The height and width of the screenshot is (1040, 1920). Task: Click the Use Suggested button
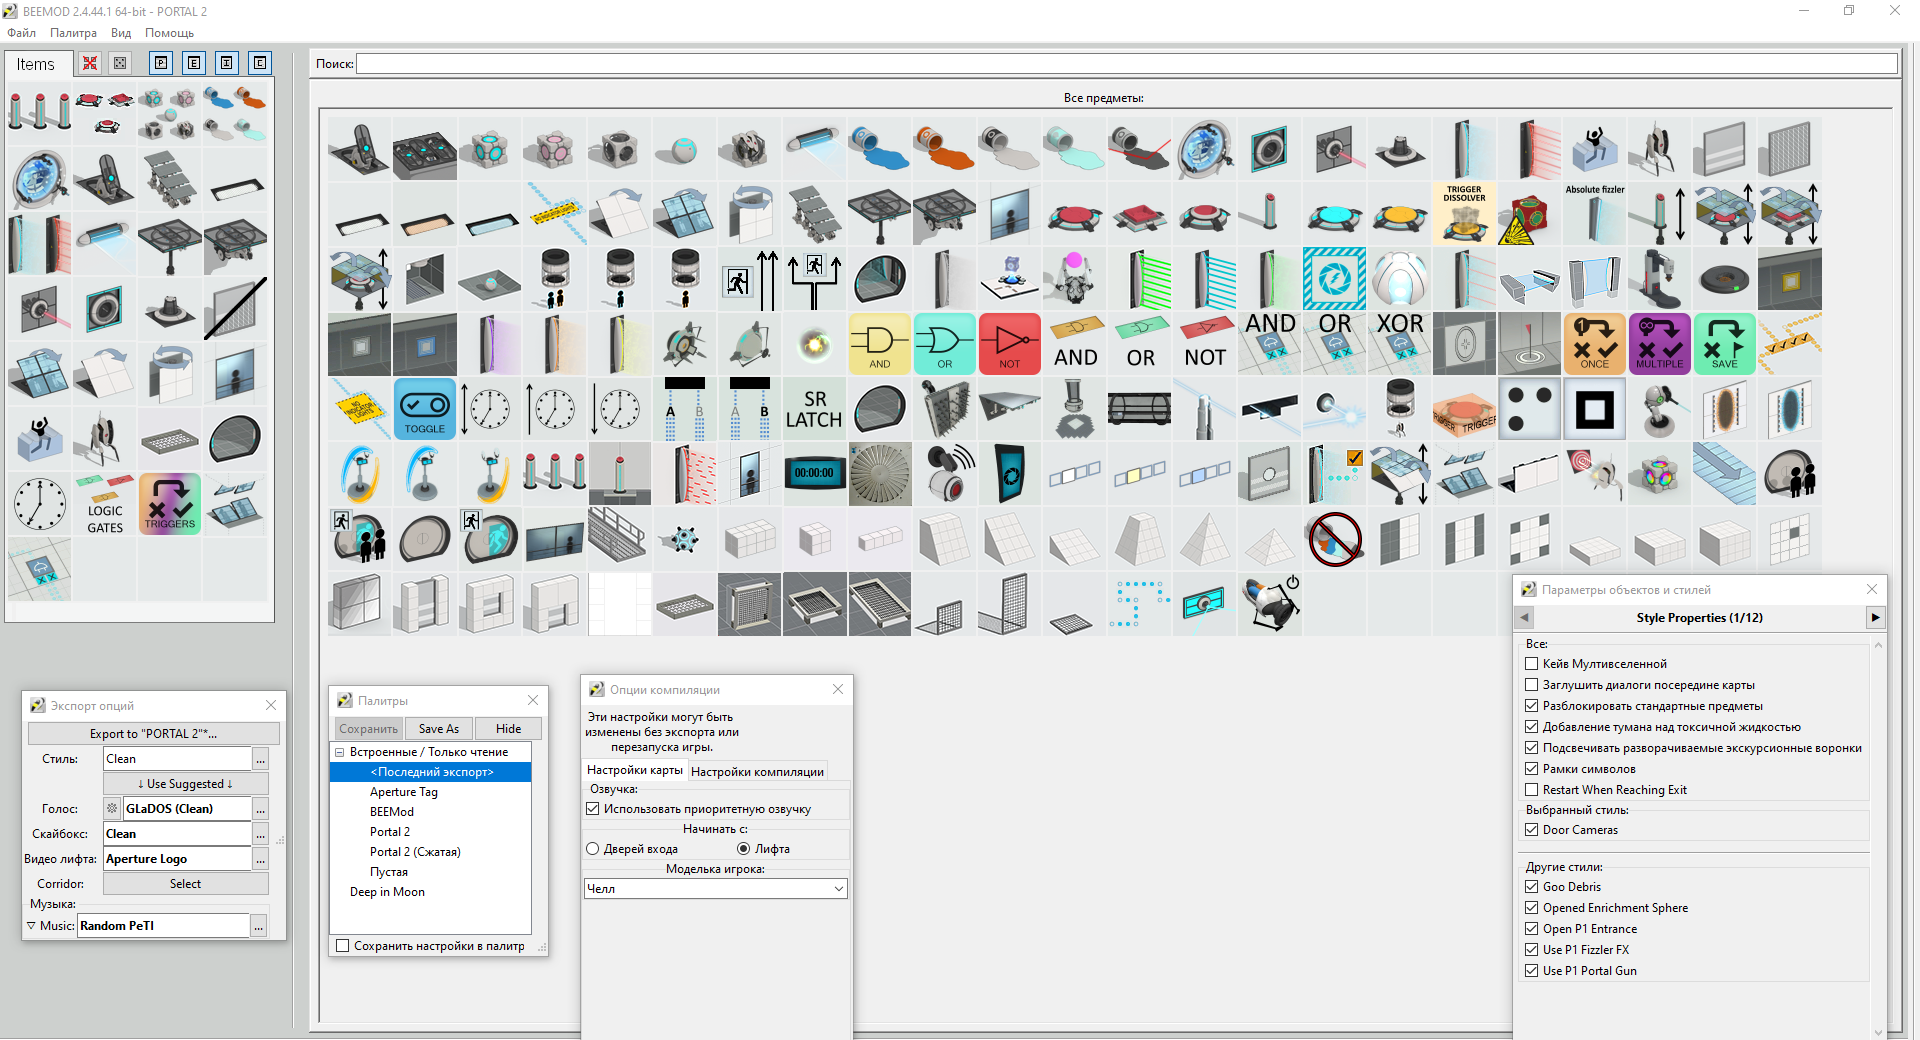click(x=185, y=784)
